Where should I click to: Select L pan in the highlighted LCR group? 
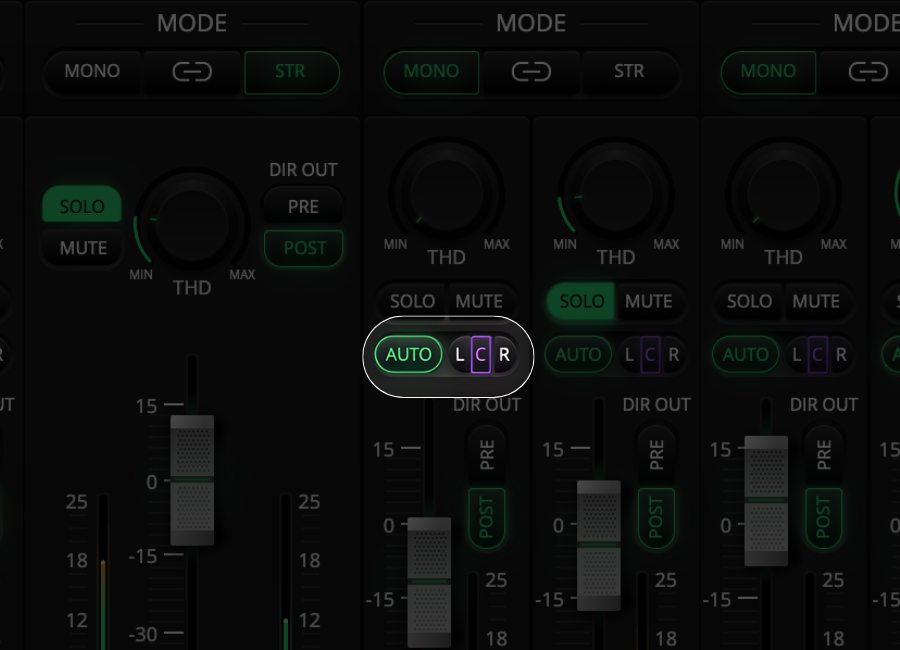(460, 354)
